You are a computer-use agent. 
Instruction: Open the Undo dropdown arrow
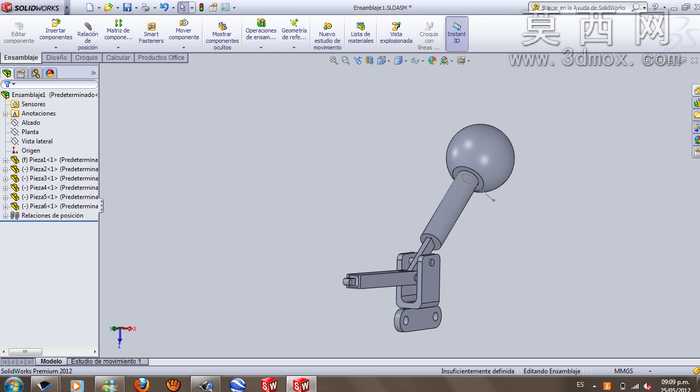173,8
